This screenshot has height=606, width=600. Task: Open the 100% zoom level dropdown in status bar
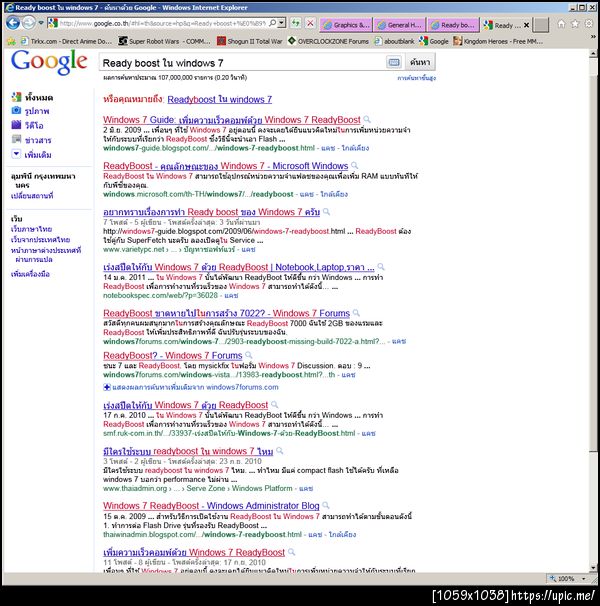tap(583, 579)
